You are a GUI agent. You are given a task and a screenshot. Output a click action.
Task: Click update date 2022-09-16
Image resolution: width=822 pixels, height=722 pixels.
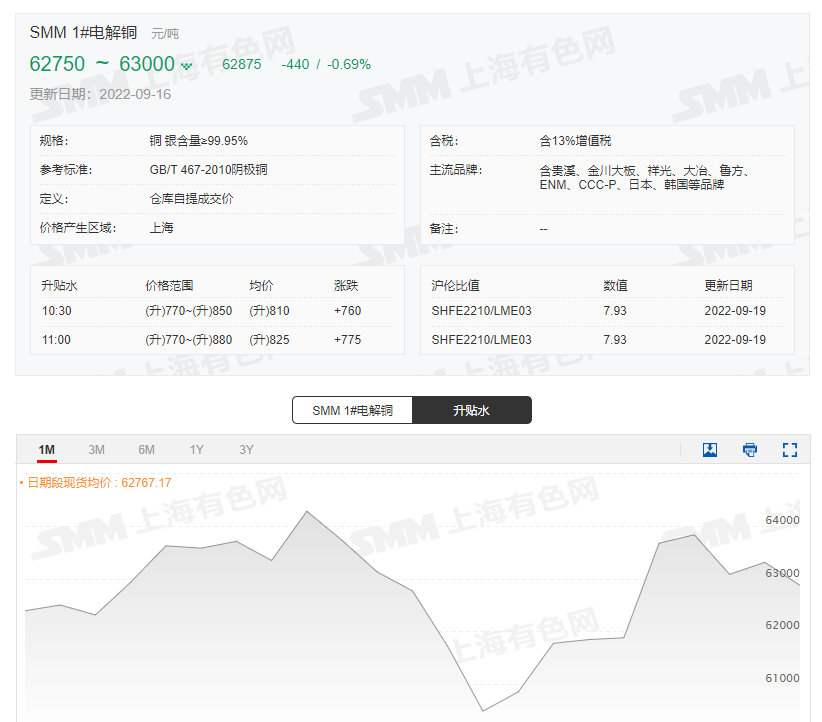pos(100,94)
